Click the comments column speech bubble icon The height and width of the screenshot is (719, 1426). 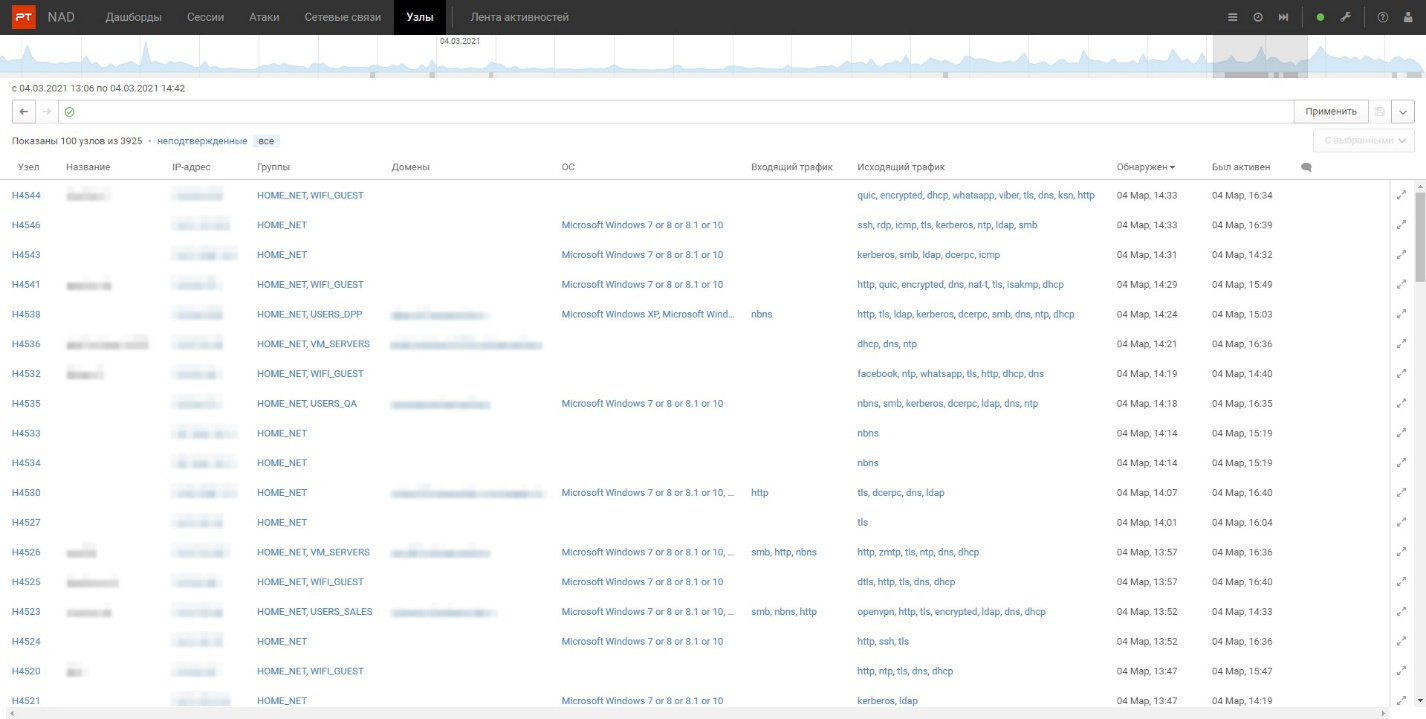tap(1306, 167)
